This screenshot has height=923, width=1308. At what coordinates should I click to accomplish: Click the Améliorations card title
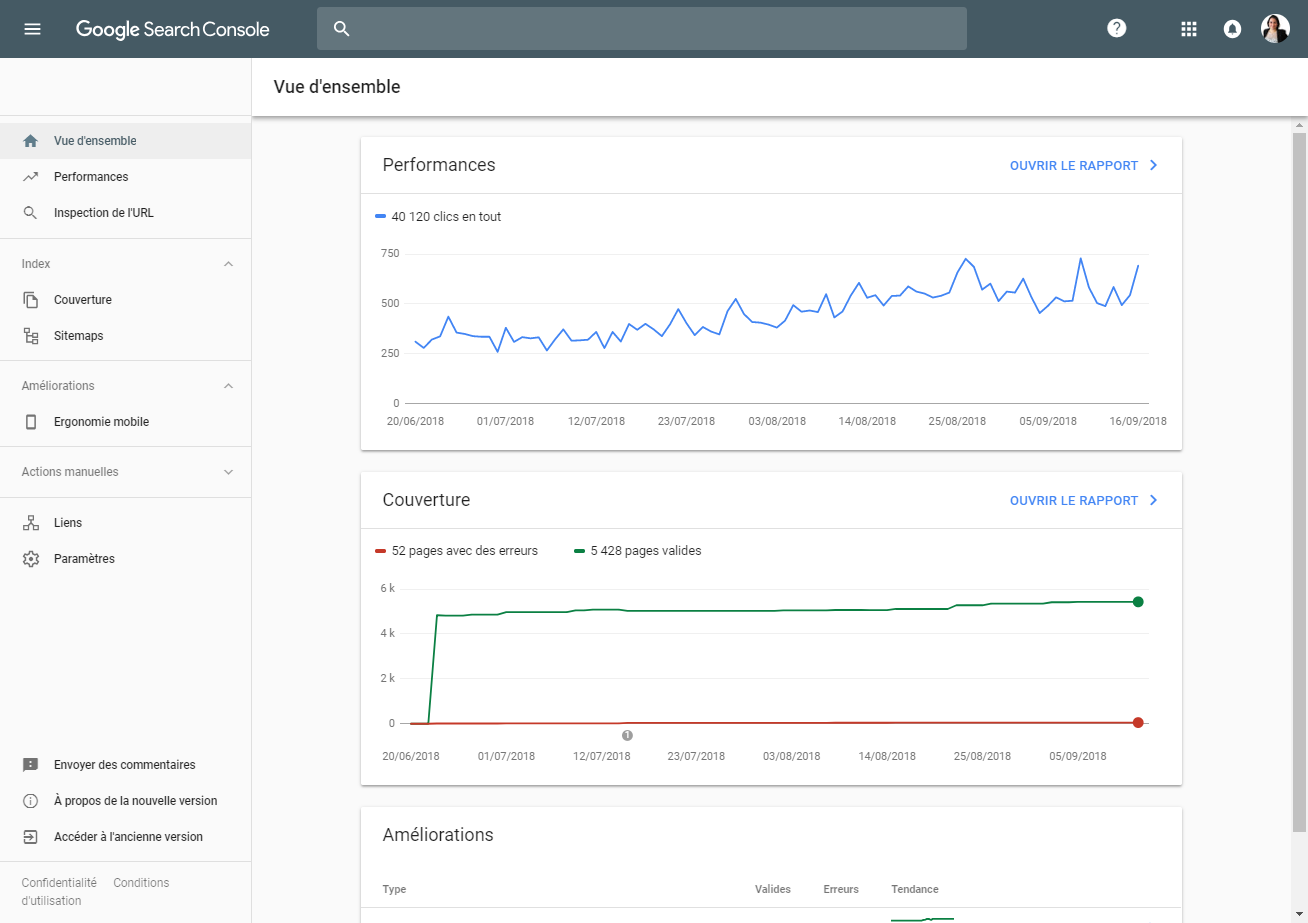(438, 835)
